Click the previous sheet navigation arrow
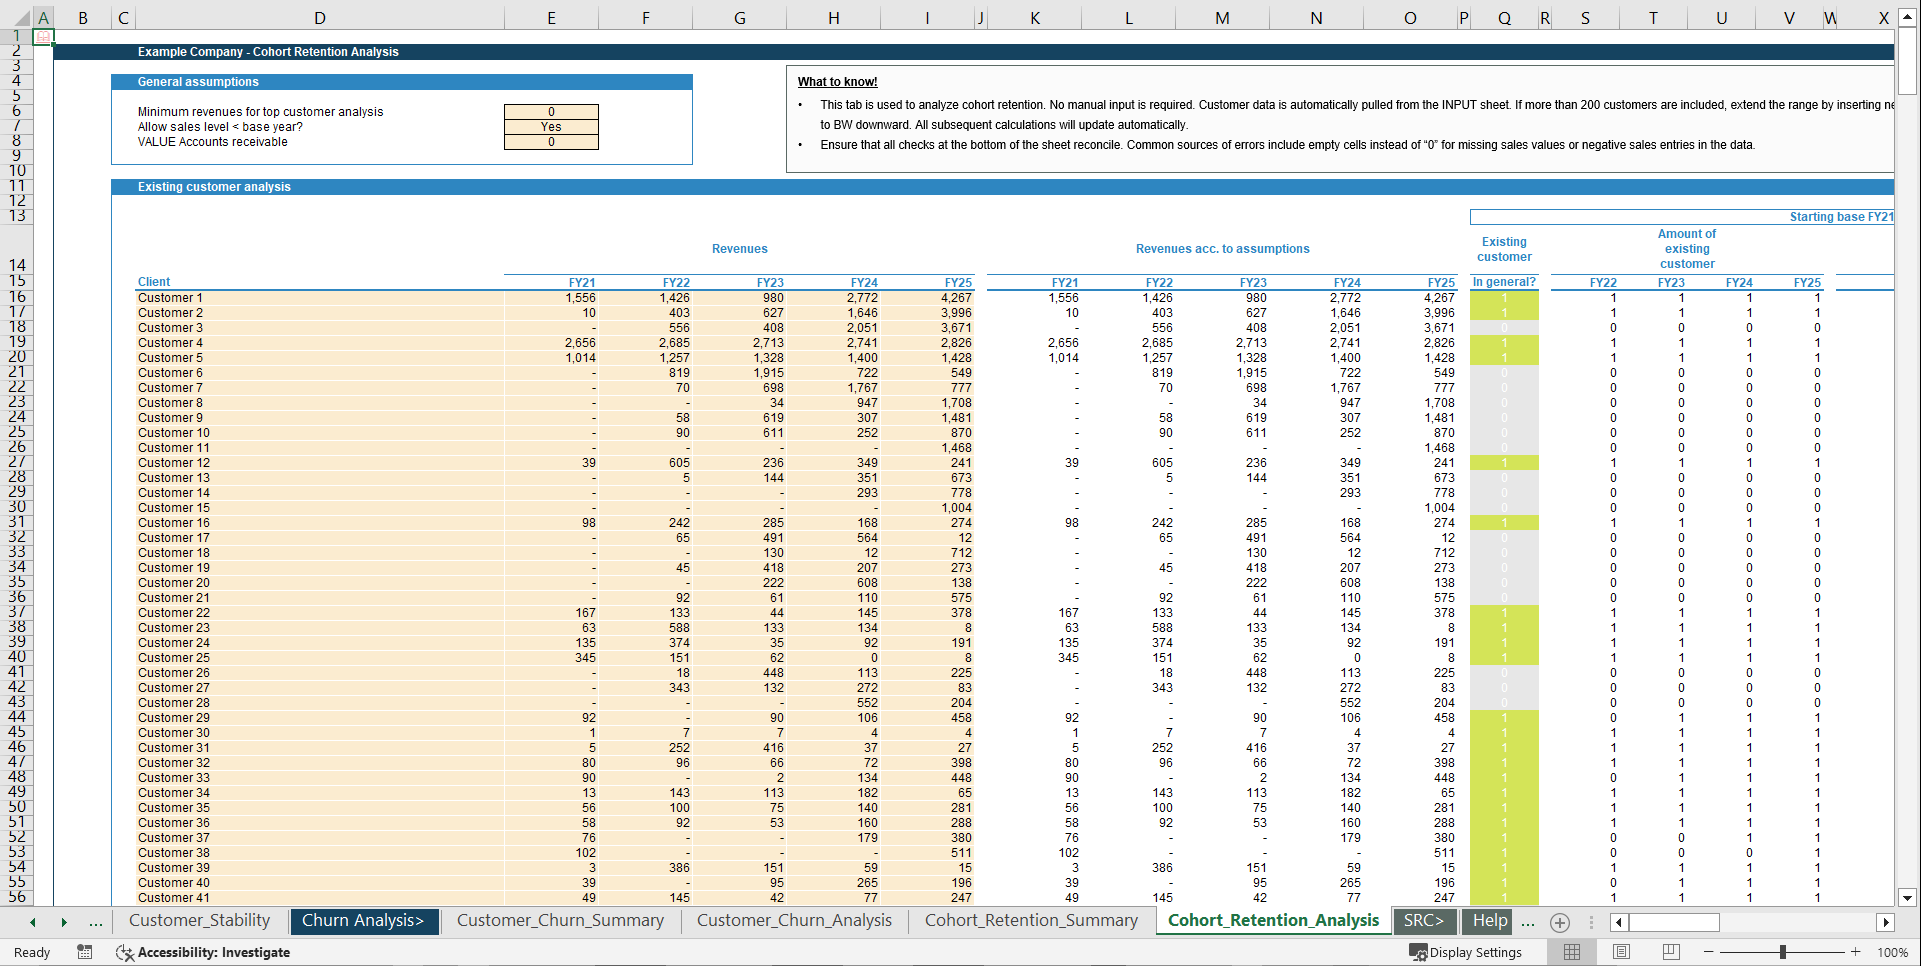The width and height of the screenshot is (1921, 966). (x=31, y=922)
